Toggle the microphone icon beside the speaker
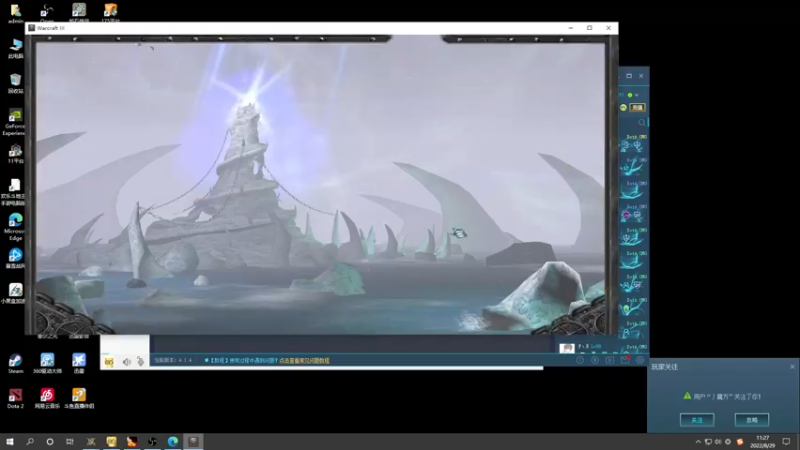Image resolution: width=800 pixels, height=450 pixels. click(x=140, y=362)
